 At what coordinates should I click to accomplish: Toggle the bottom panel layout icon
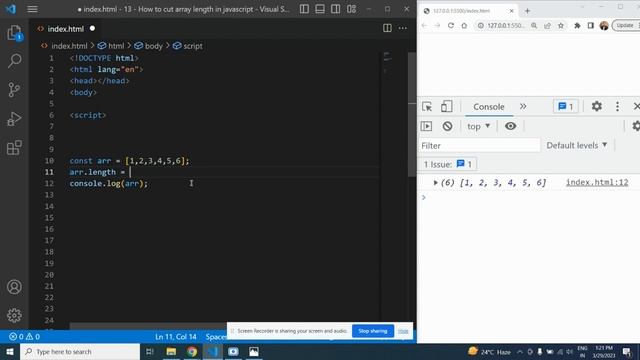click(320, 9)
